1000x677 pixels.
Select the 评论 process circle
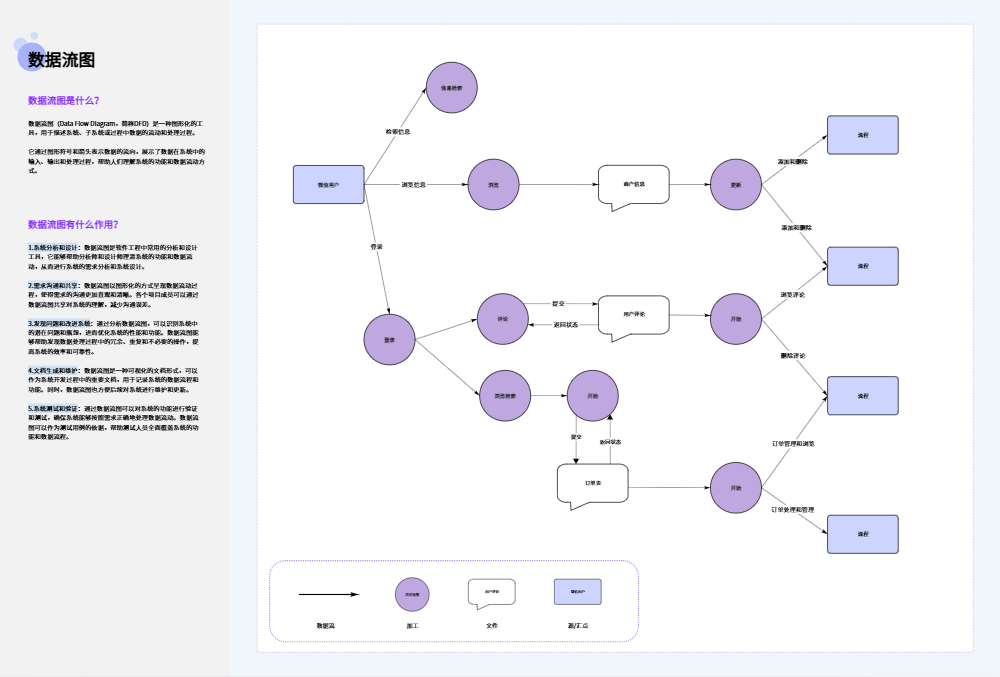click(502, 319)
